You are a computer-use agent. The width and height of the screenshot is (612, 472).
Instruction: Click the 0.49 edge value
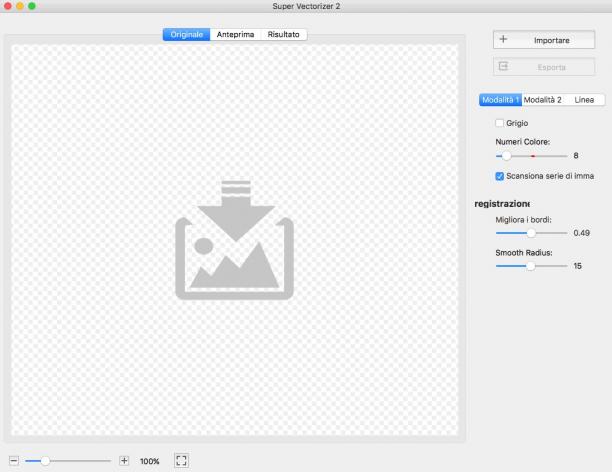click(x=582, y=233)
